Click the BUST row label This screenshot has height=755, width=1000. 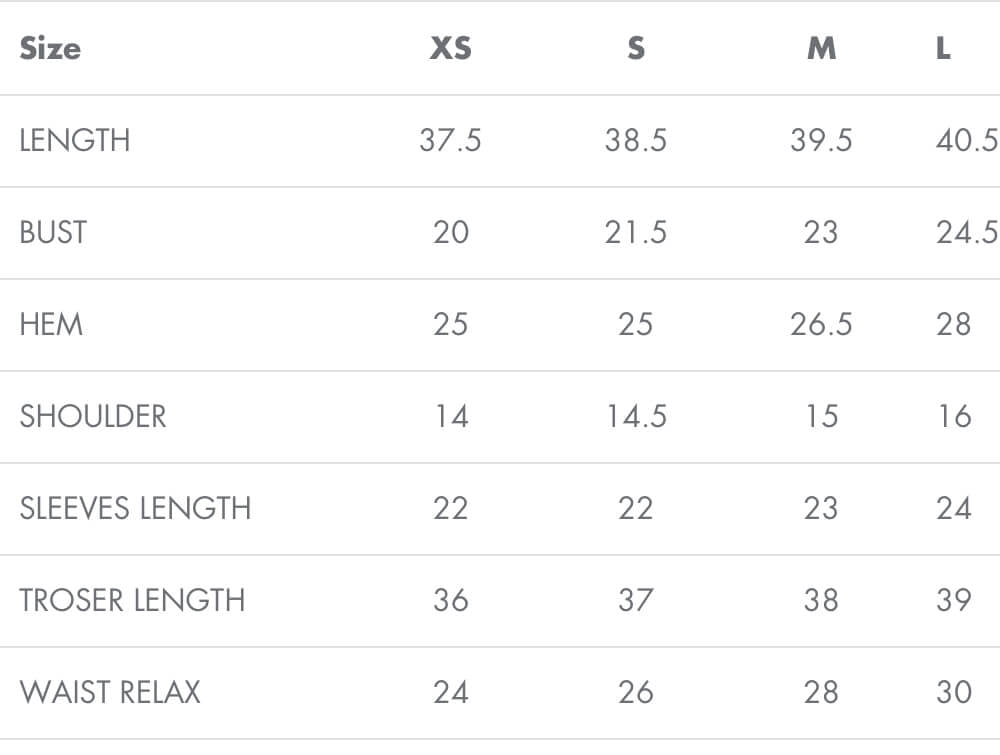[53, 232]
